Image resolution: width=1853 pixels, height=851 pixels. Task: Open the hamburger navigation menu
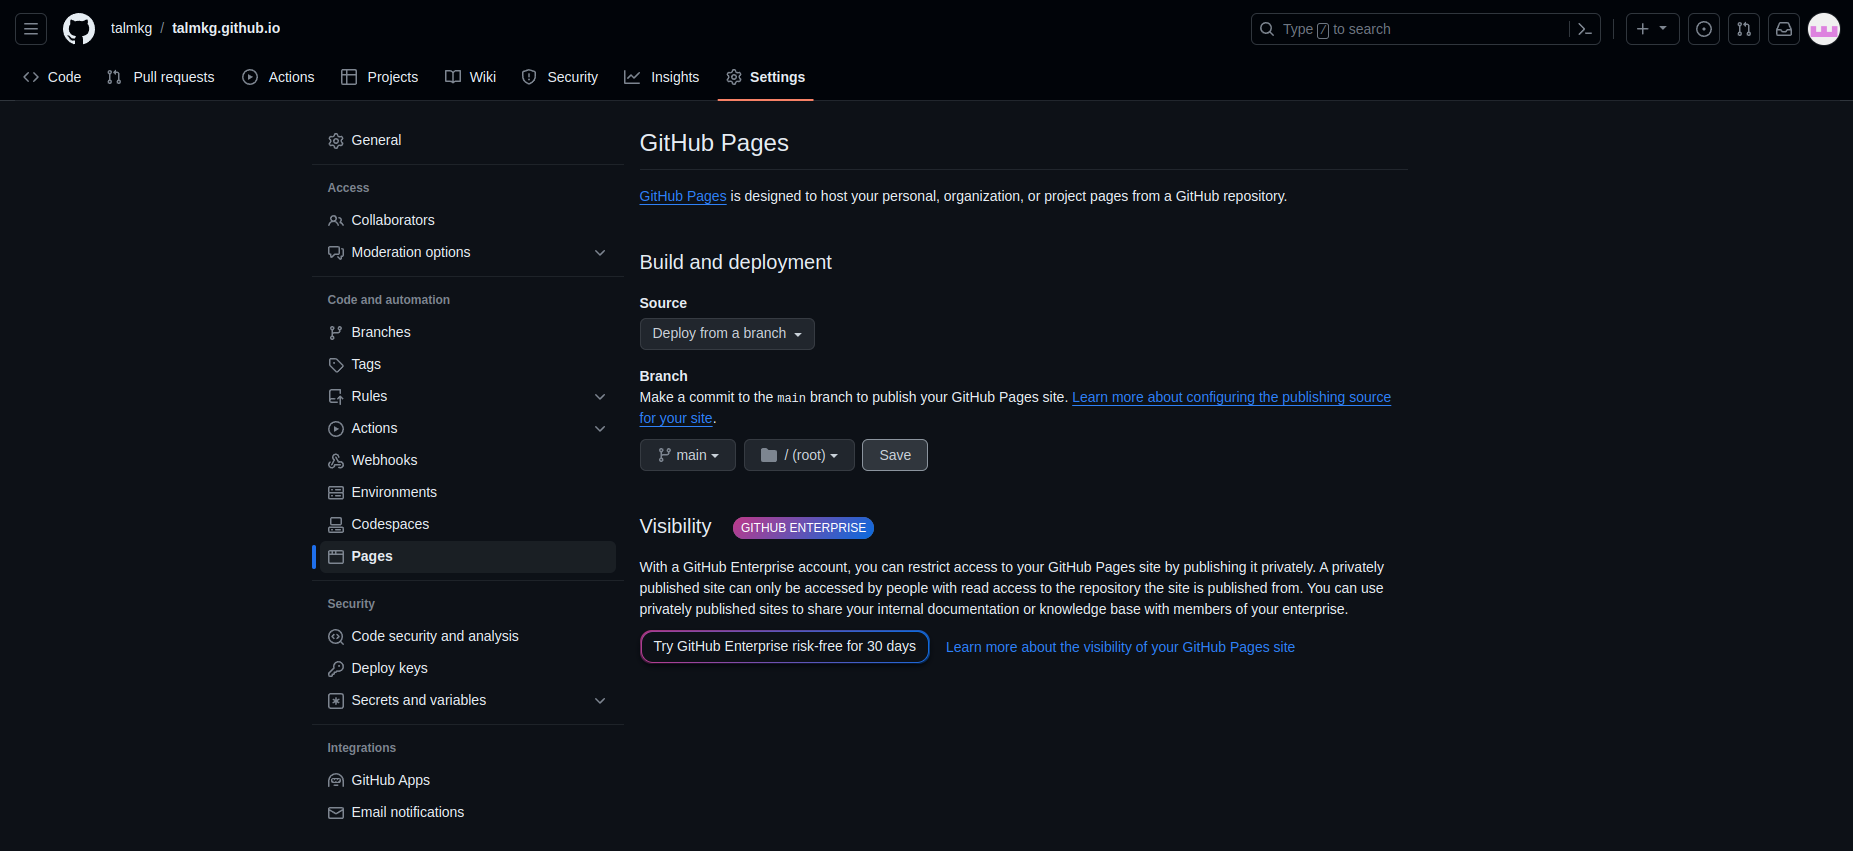(31, 29)
